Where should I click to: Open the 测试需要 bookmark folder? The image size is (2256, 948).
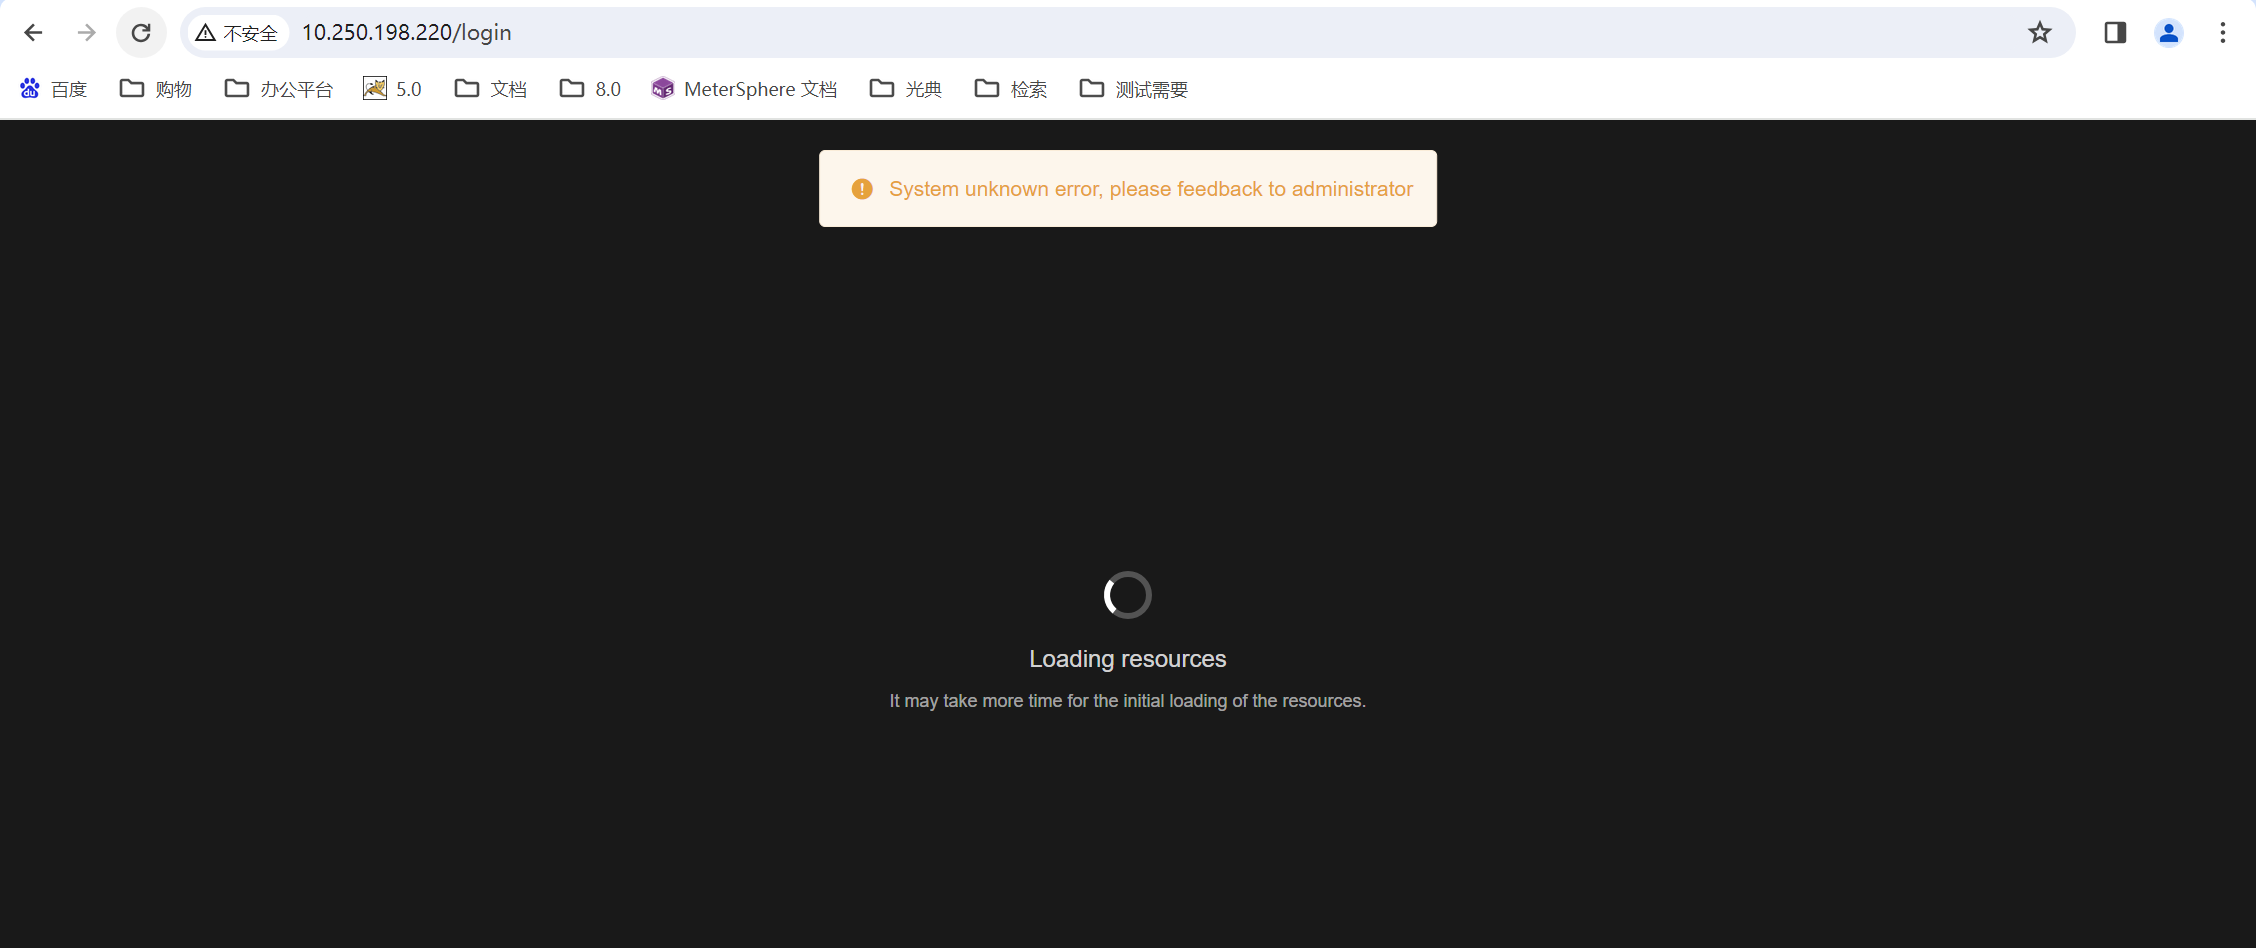[x=1134, y=89]
